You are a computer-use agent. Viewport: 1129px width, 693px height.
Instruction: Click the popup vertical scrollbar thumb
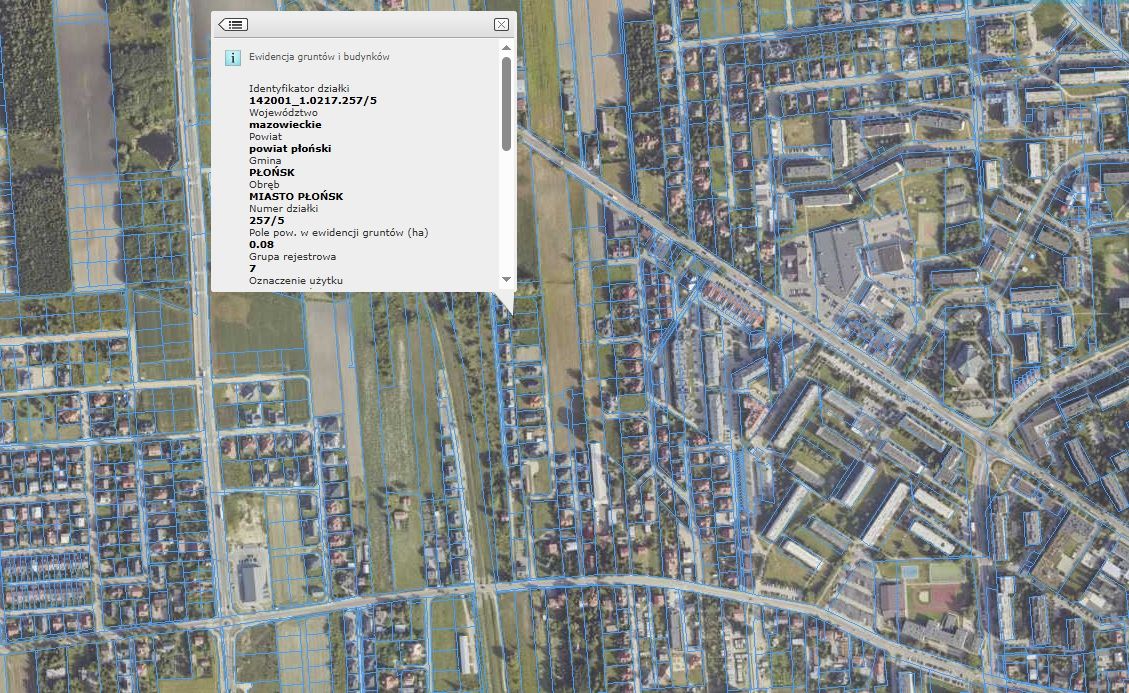[x=506, y=103]
